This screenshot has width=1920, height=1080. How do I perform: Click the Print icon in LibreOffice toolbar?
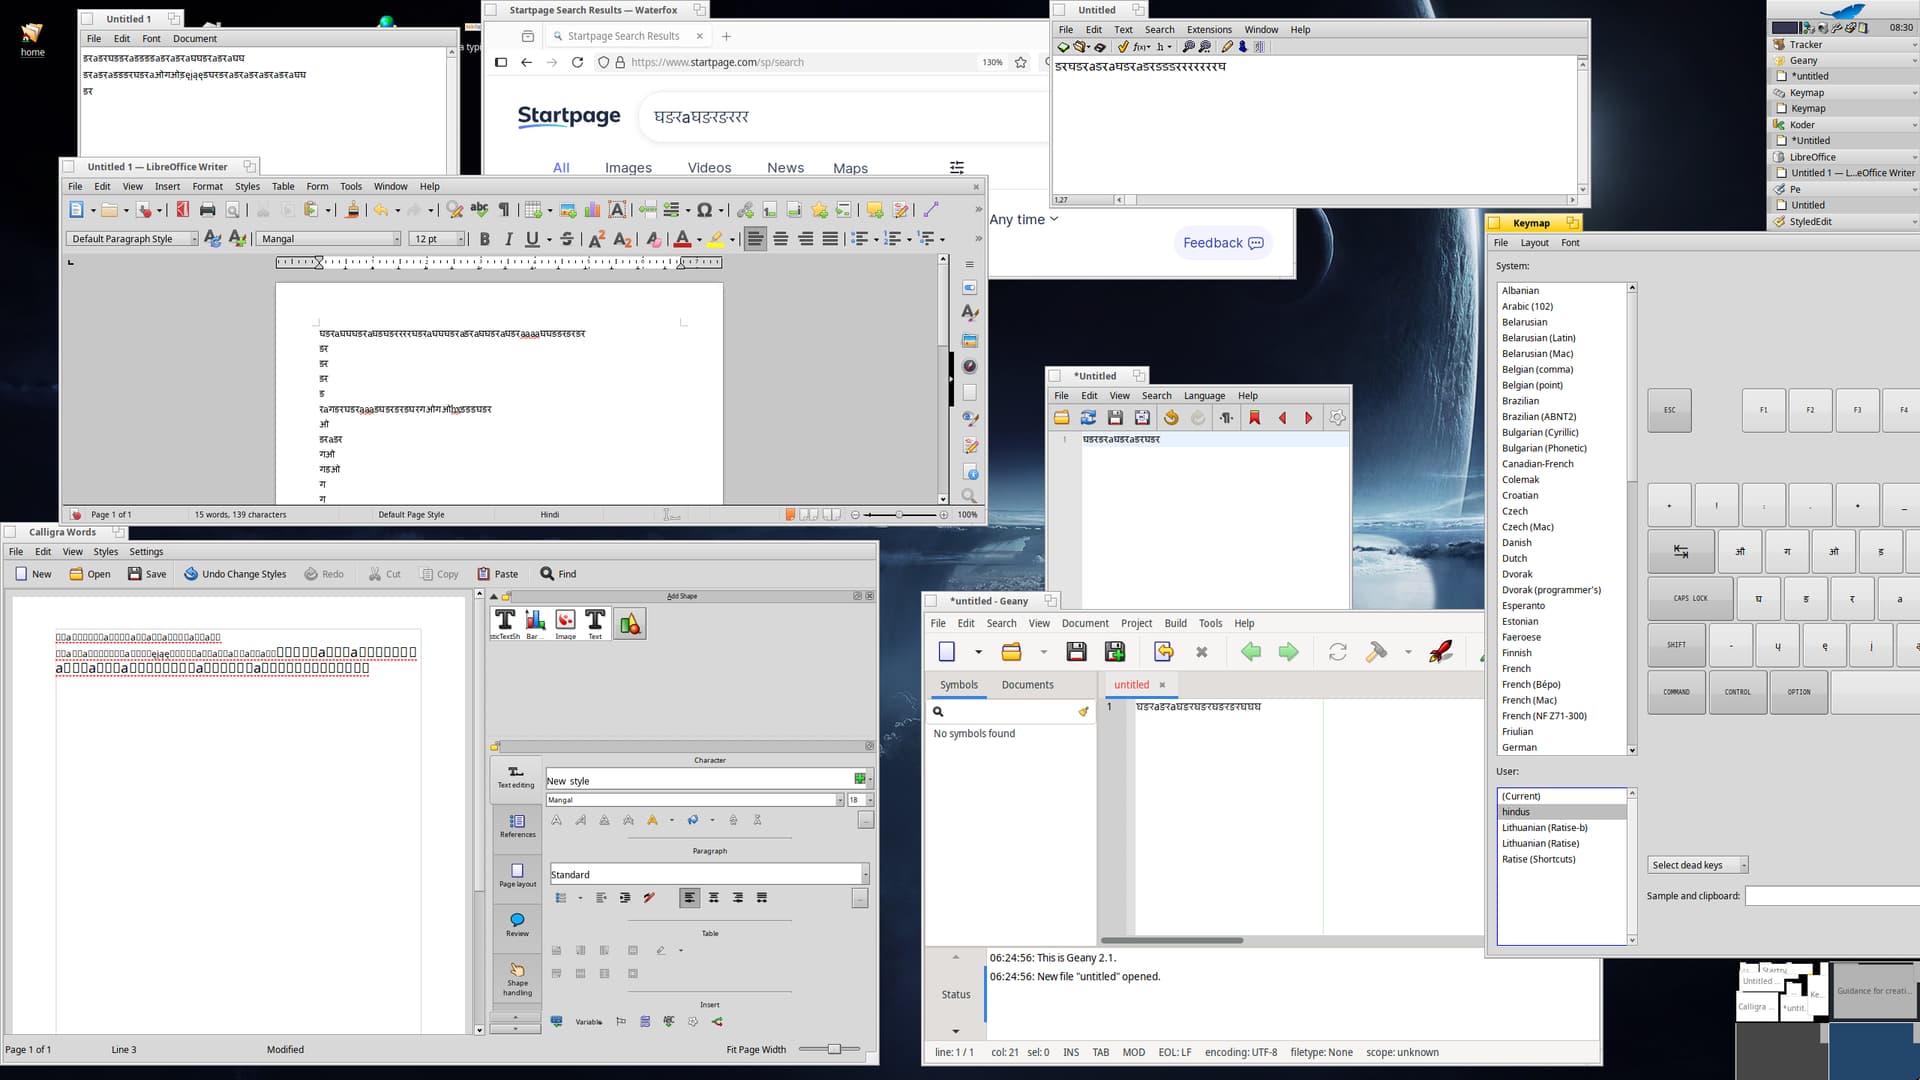pyautogui.click(x=207, y=210)
